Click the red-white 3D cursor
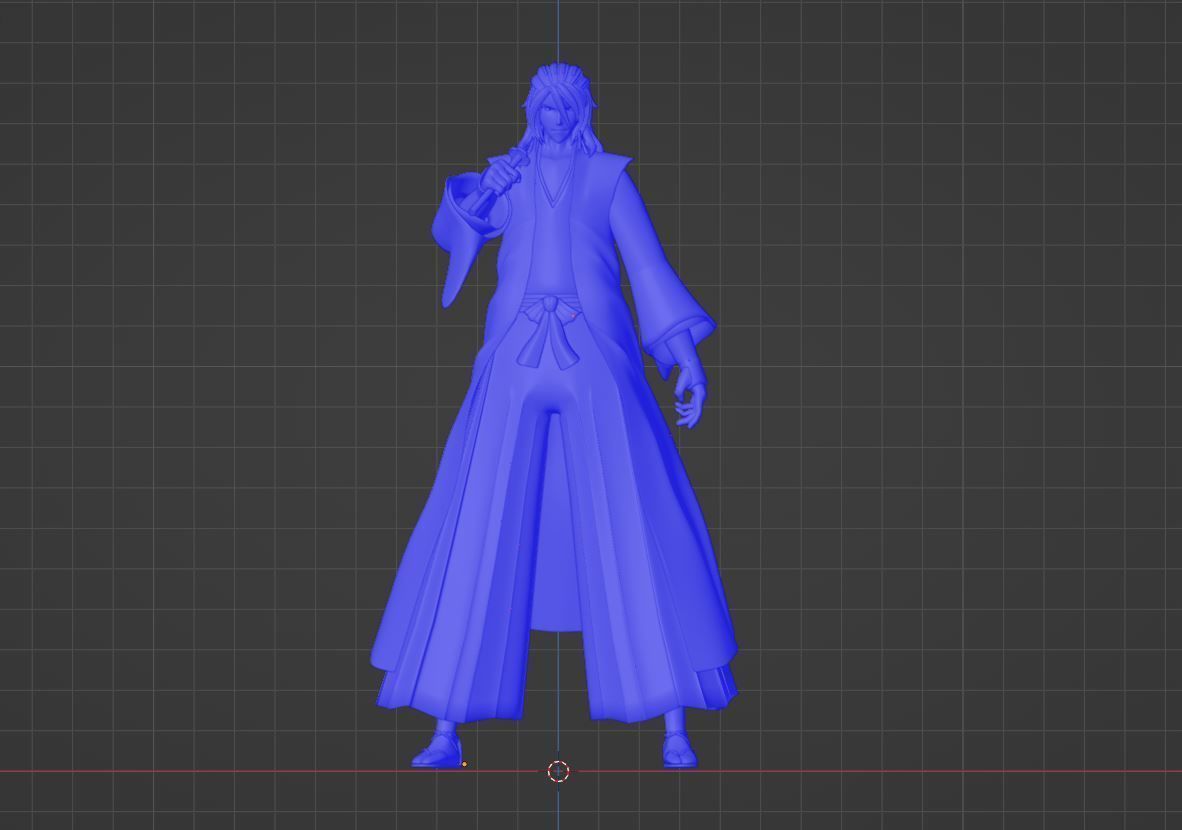 click(x=558, y=771)
